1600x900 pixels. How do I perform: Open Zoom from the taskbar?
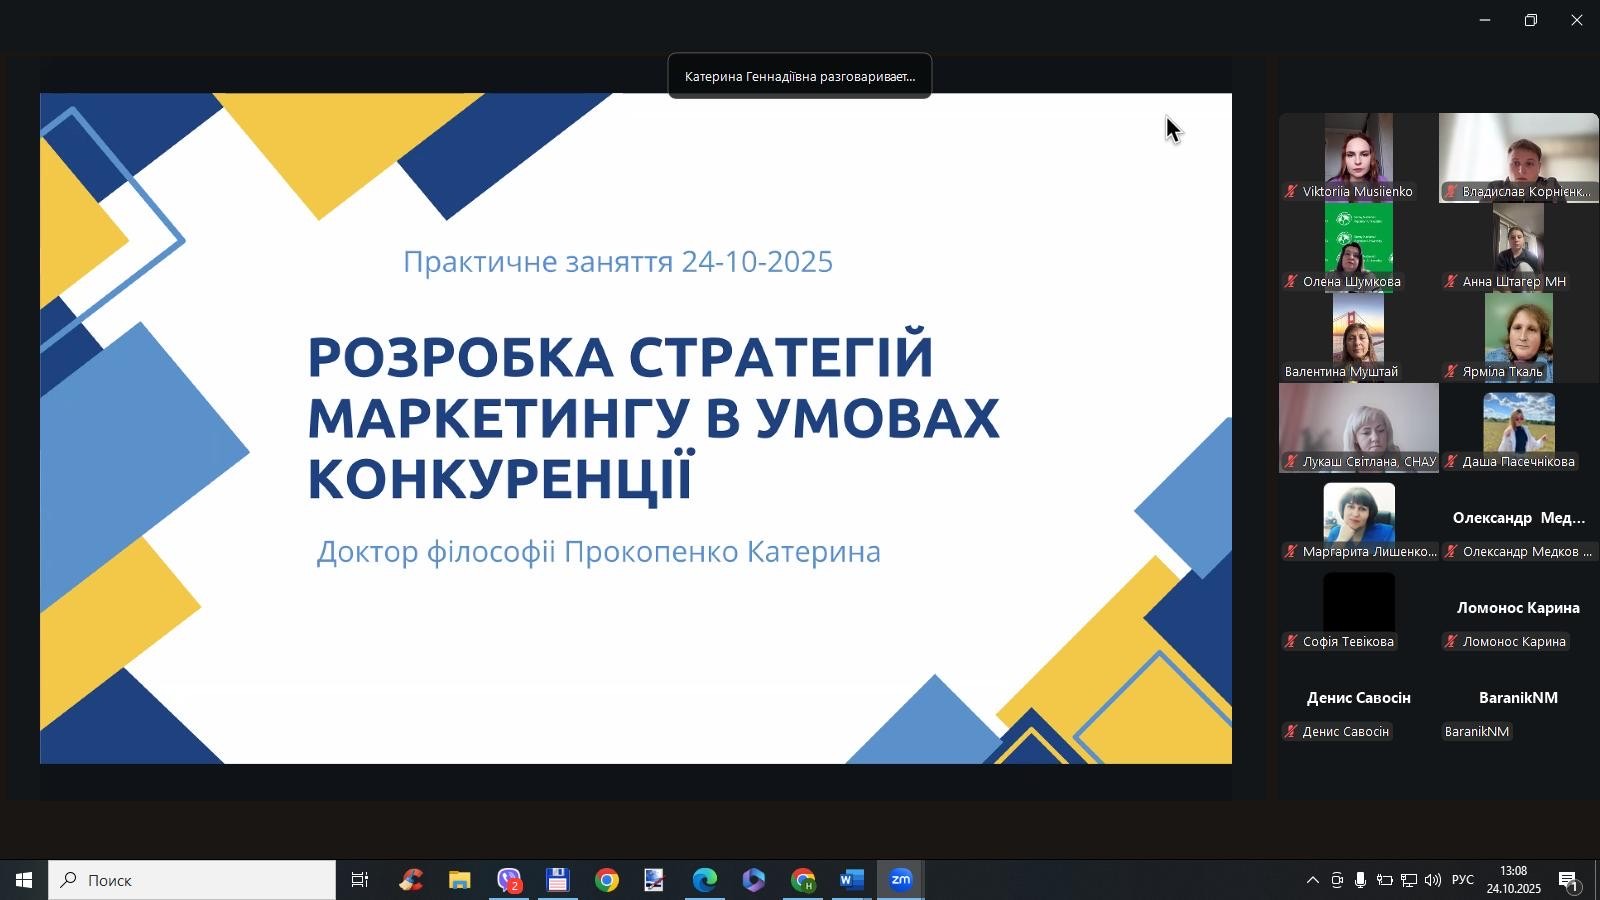click(x=901, y=880)
